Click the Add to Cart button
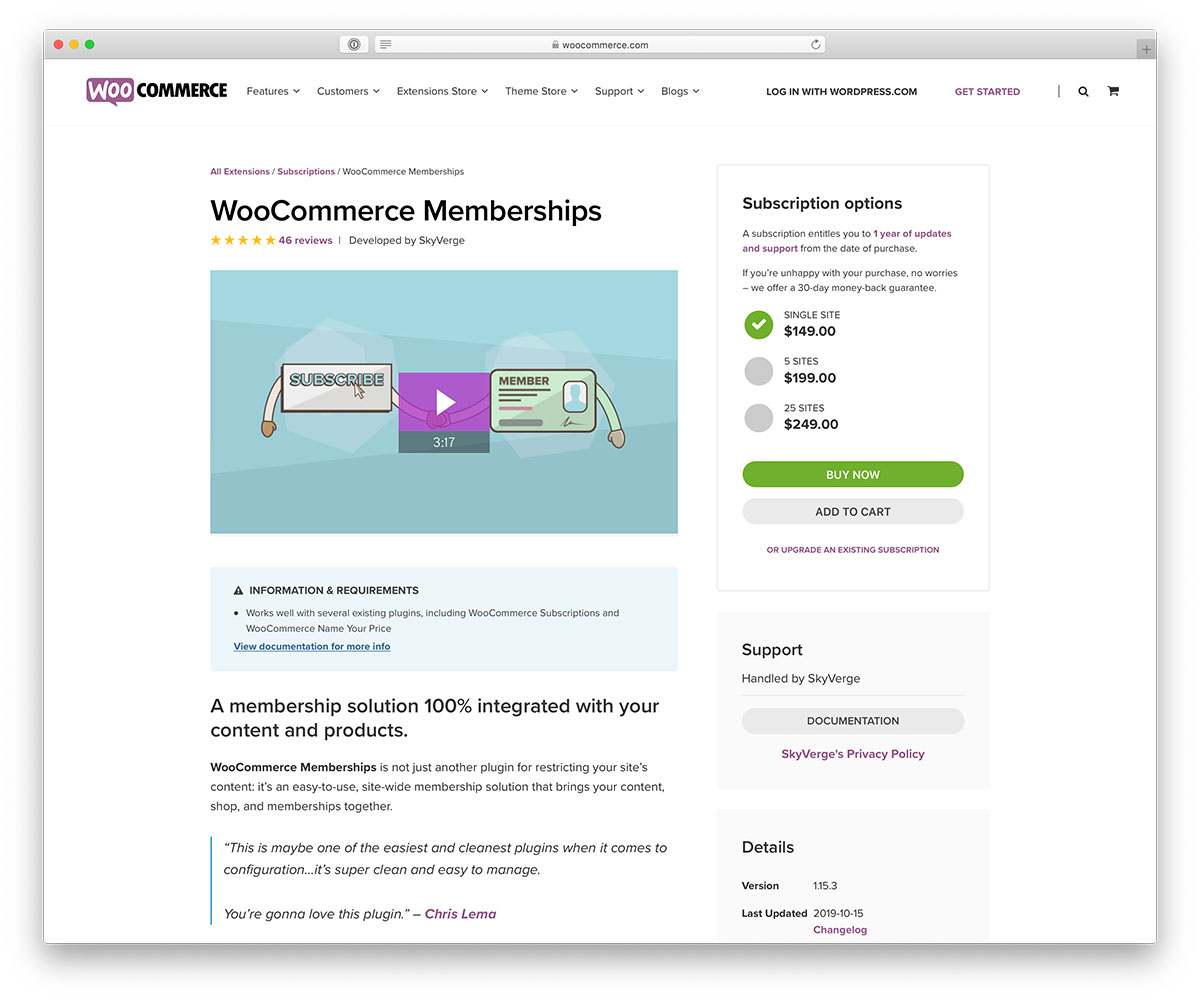Viewport: 1200px width, 1001px height. [853, 511]
